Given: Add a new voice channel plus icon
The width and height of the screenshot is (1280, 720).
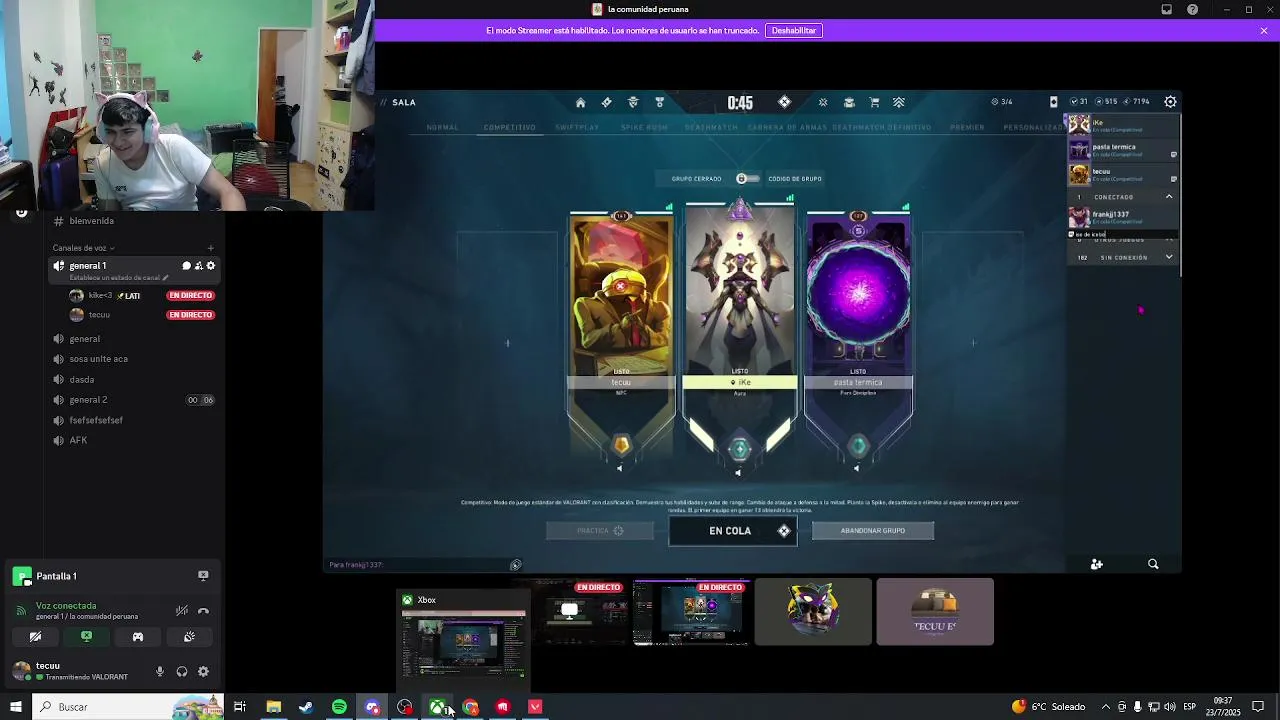Looking at the screenshot, I should pos(210,248).
